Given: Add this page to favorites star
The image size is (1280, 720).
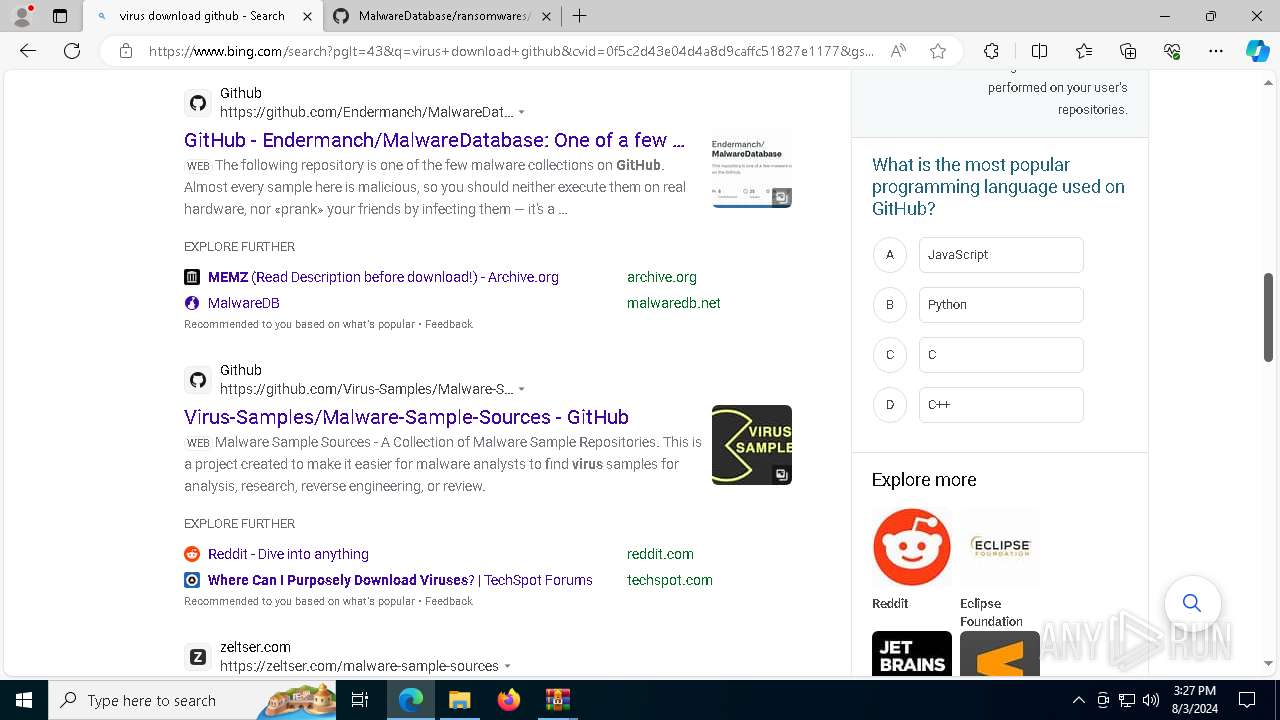Looking at the screenshot, I should coord(938,51).
